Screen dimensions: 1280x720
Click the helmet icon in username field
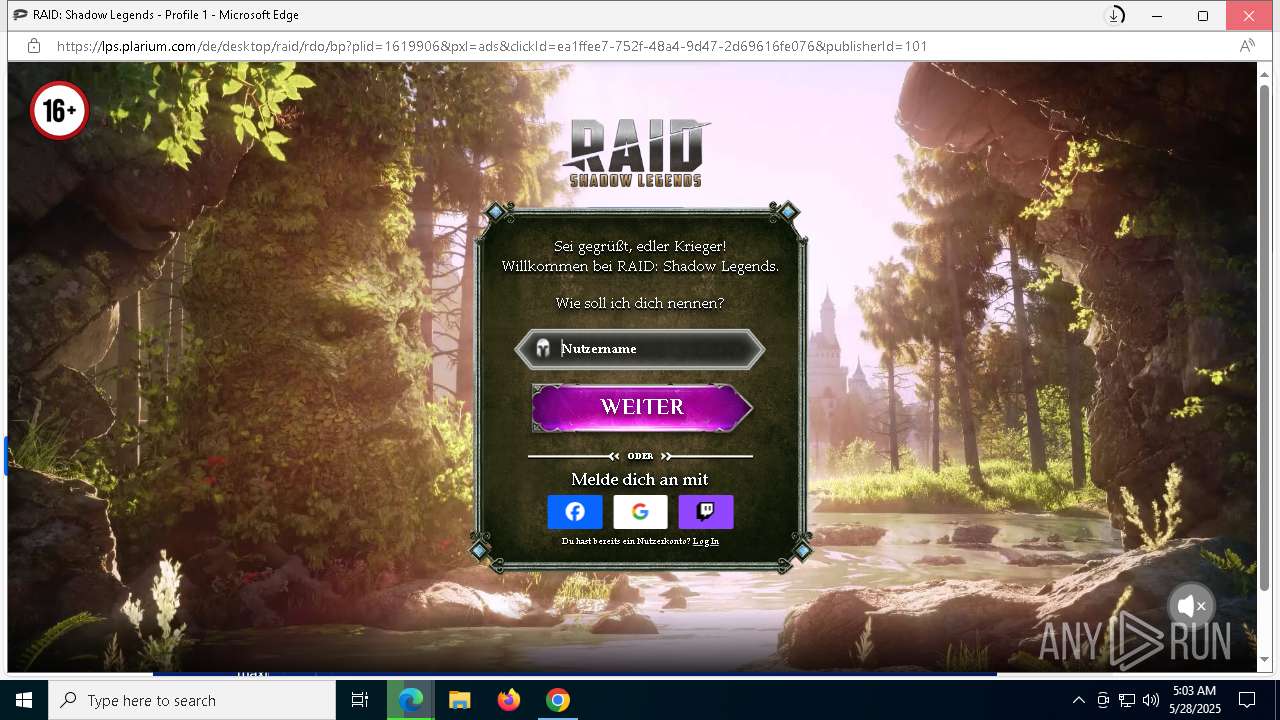543,348
